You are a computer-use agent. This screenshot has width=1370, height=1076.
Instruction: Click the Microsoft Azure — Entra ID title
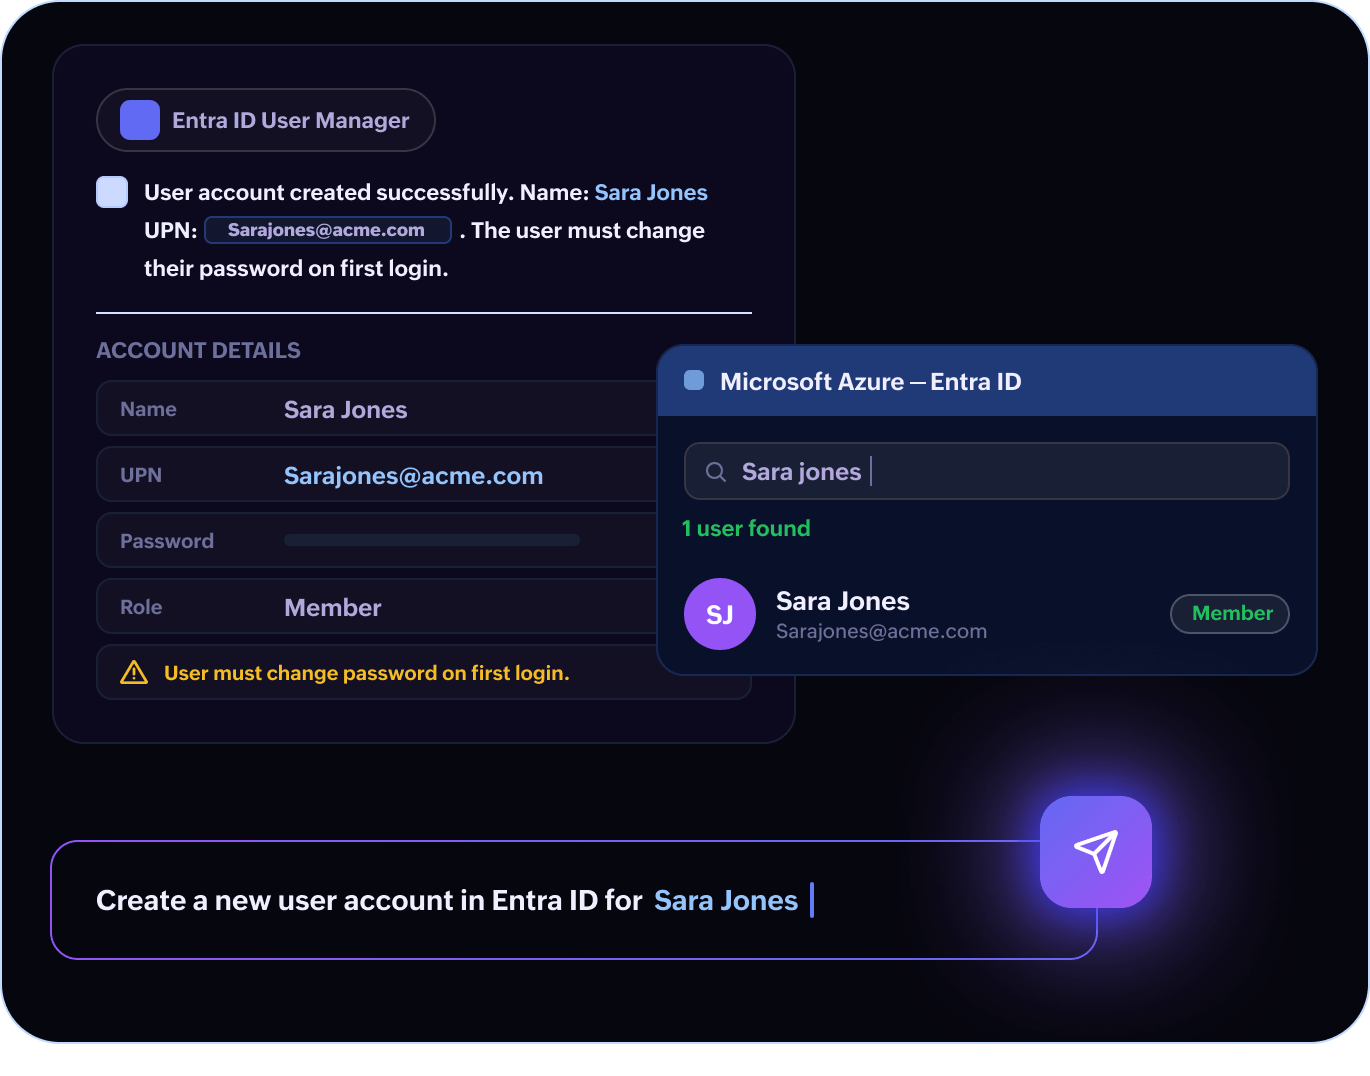[x=870, y=381]
